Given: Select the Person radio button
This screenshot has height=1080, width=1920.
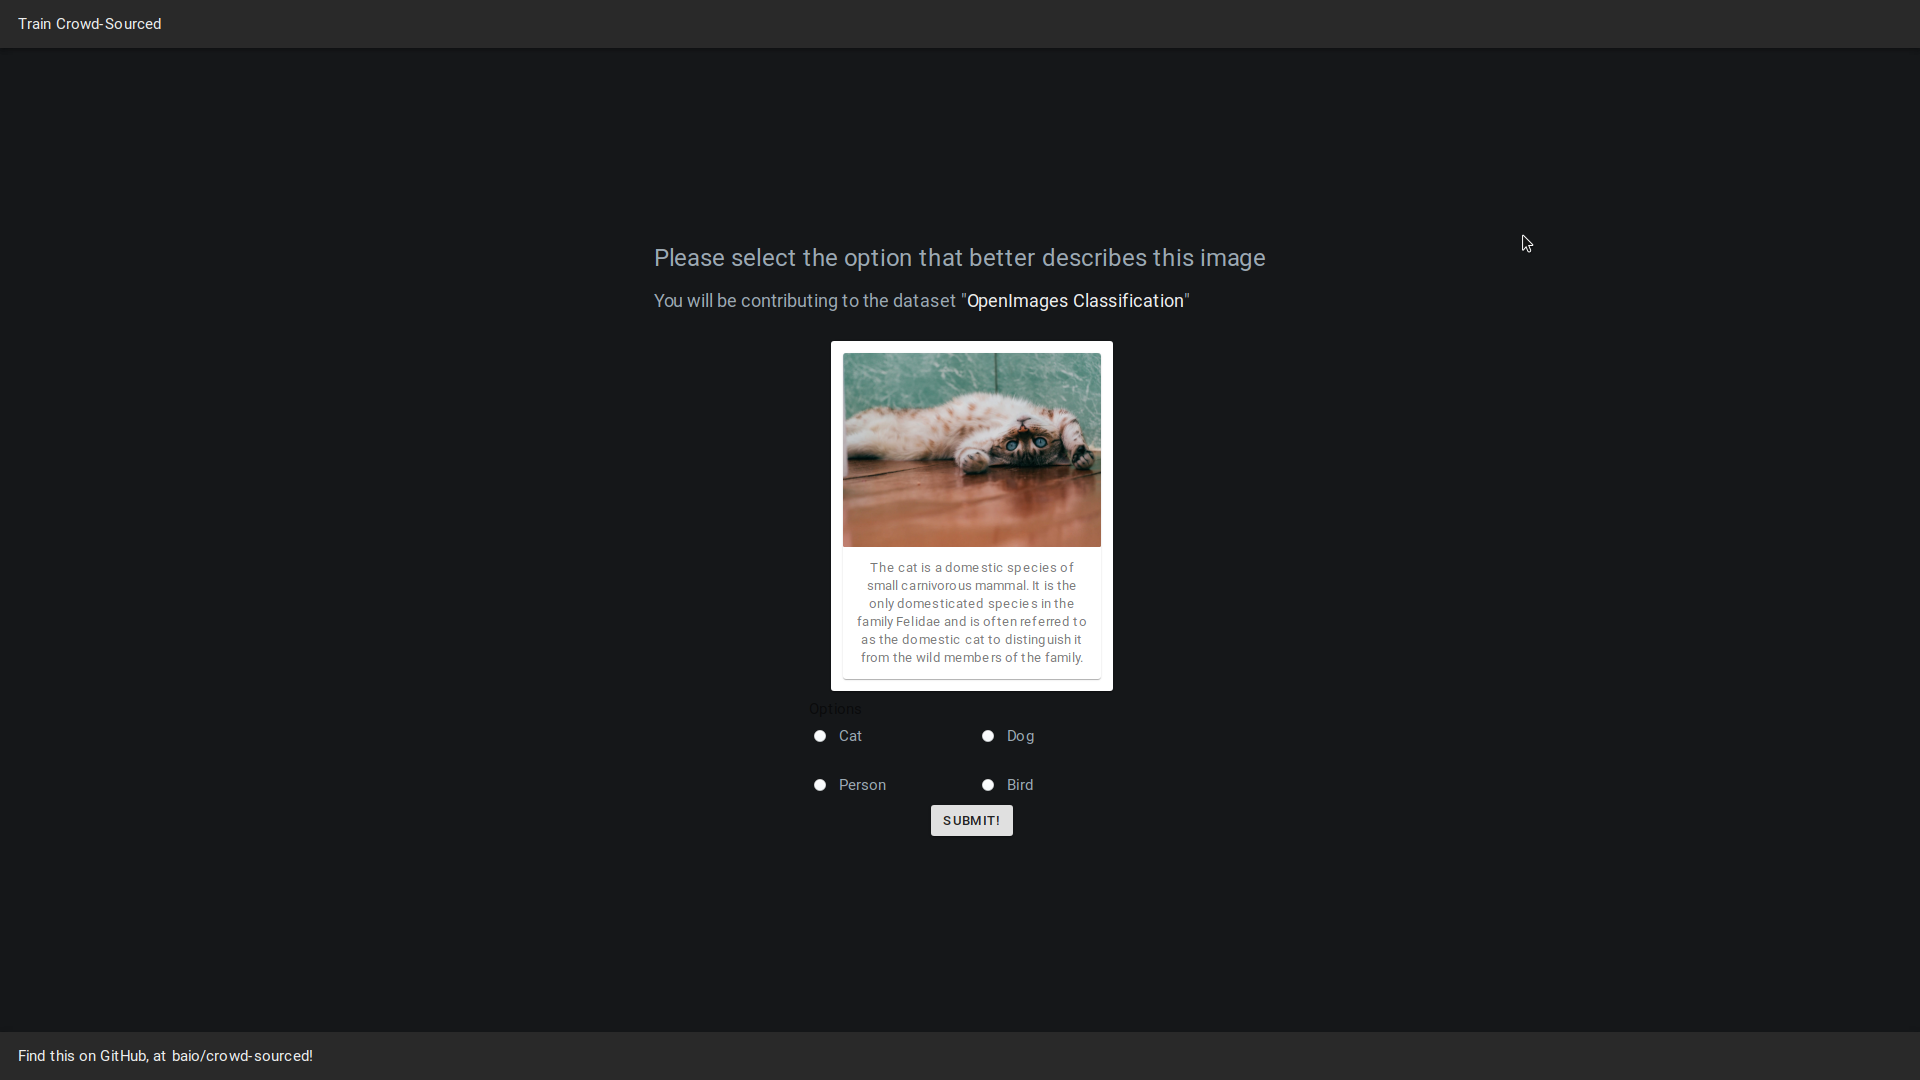Looking at the screenshot, I should pyautogui.click(x=819, y=785).
